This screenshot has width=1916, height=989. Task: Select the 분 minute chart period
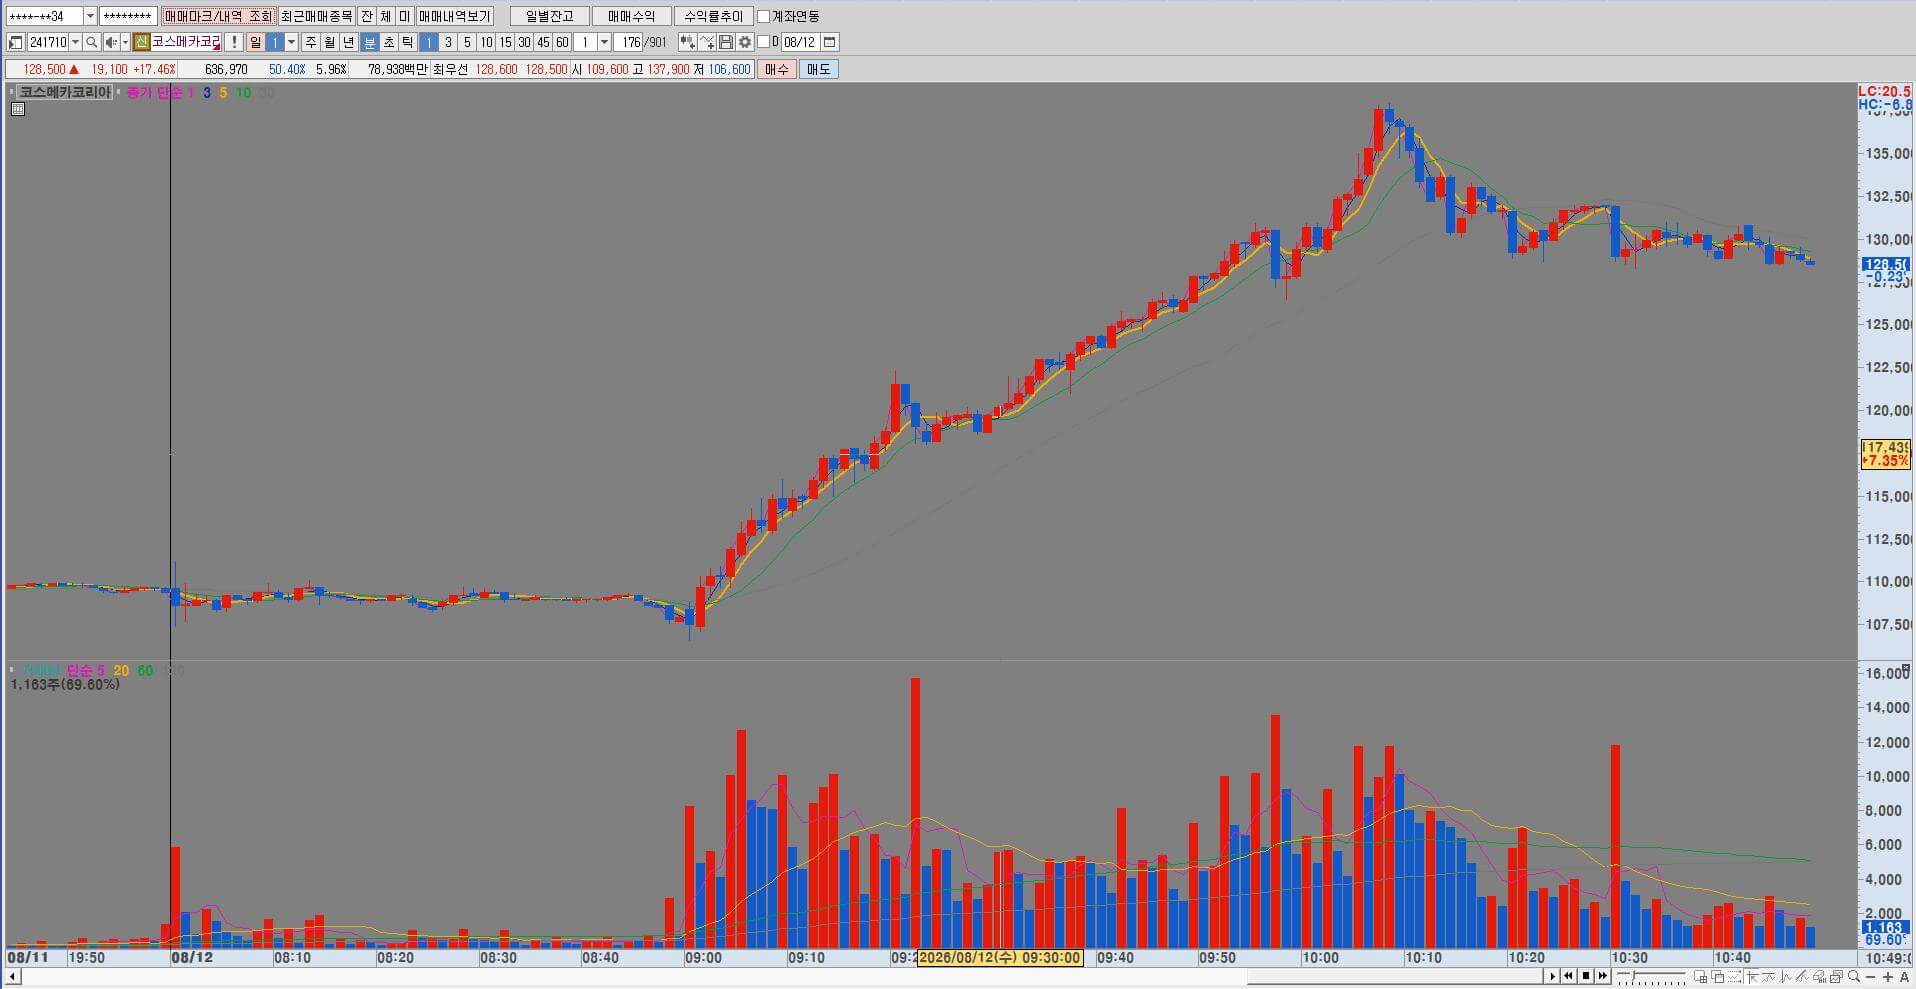369,42
